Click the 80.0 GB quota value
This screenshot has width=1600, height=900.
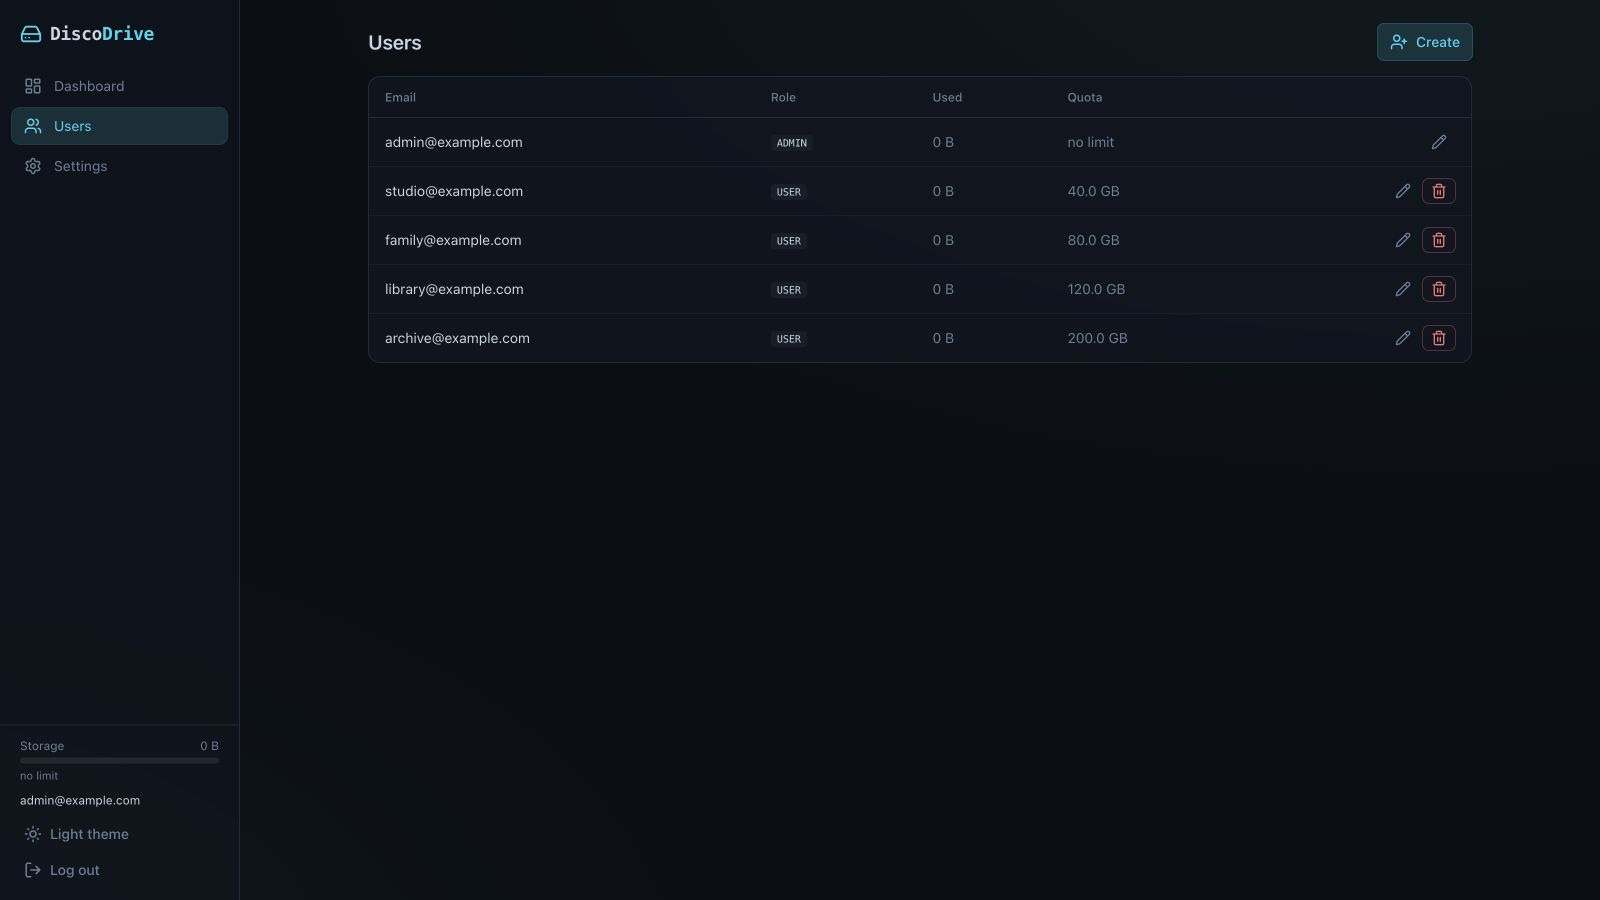click(x=1093, y=240)
